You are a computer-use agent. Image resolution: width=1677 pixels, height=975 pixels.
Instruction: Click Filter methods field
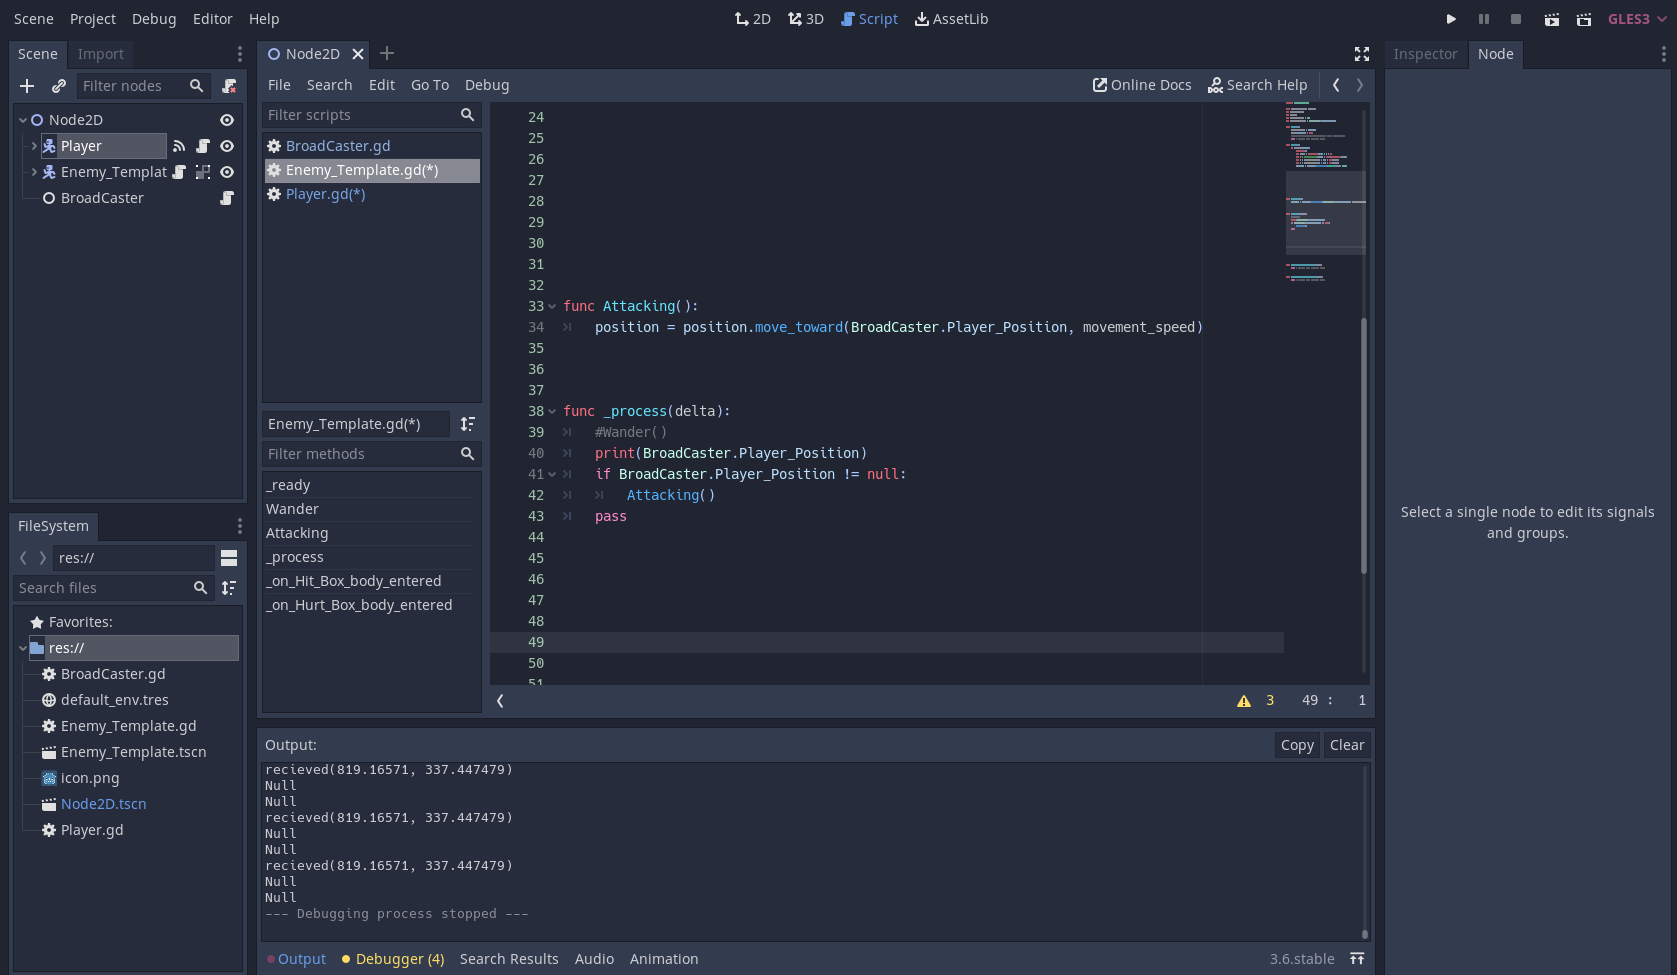pyautogui.click(x=371, y=454)
